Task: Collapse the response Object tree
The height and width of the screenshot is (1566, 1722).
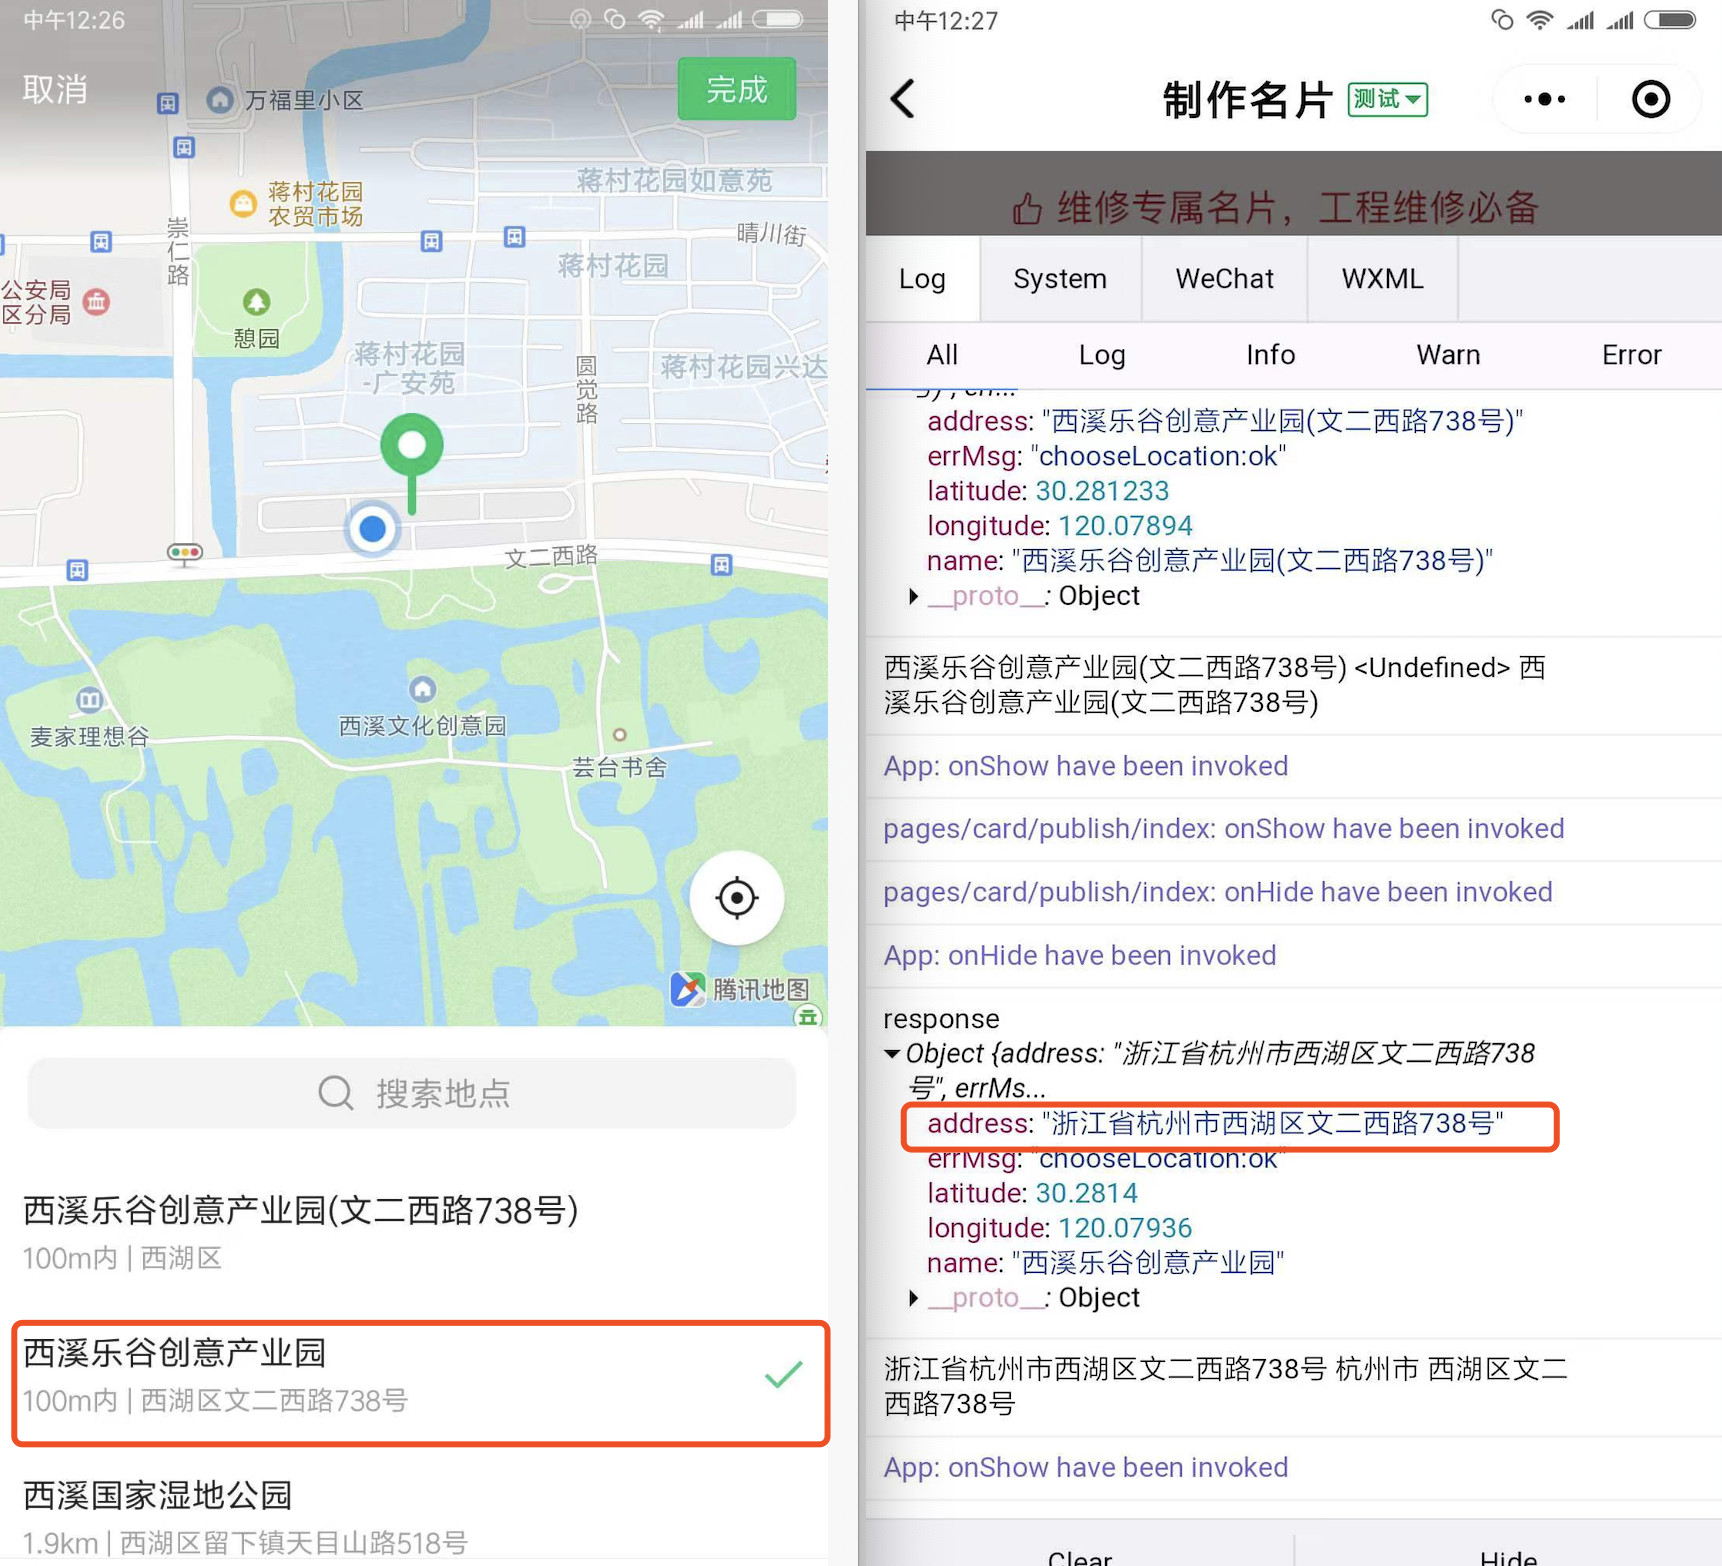Action: [x=892, y=1053]
